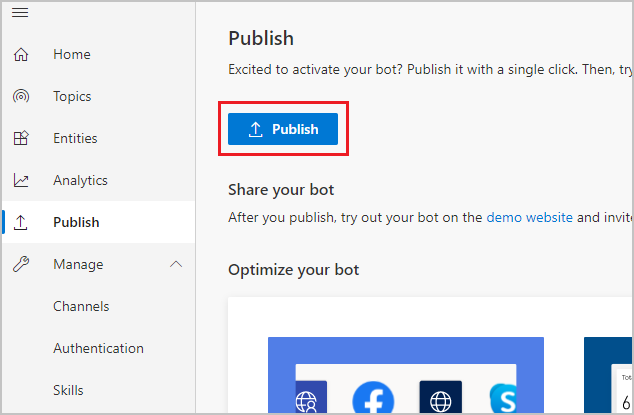Click the dark globe website icon
The height and width of the screenshot is (415, 634).
coord(438,398)
